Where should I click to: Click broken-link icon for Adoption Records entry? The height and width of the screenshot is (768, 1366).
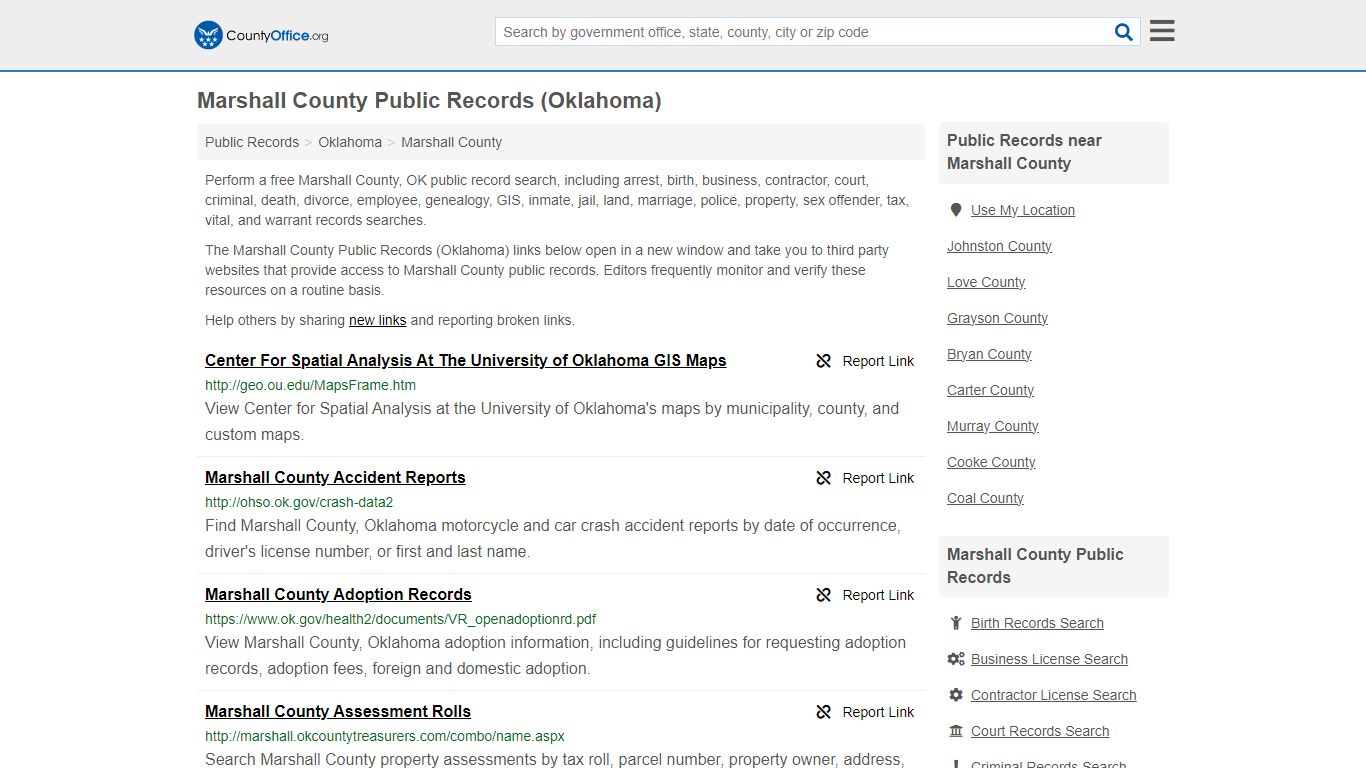pyautogui.click(x=824, y=595)
